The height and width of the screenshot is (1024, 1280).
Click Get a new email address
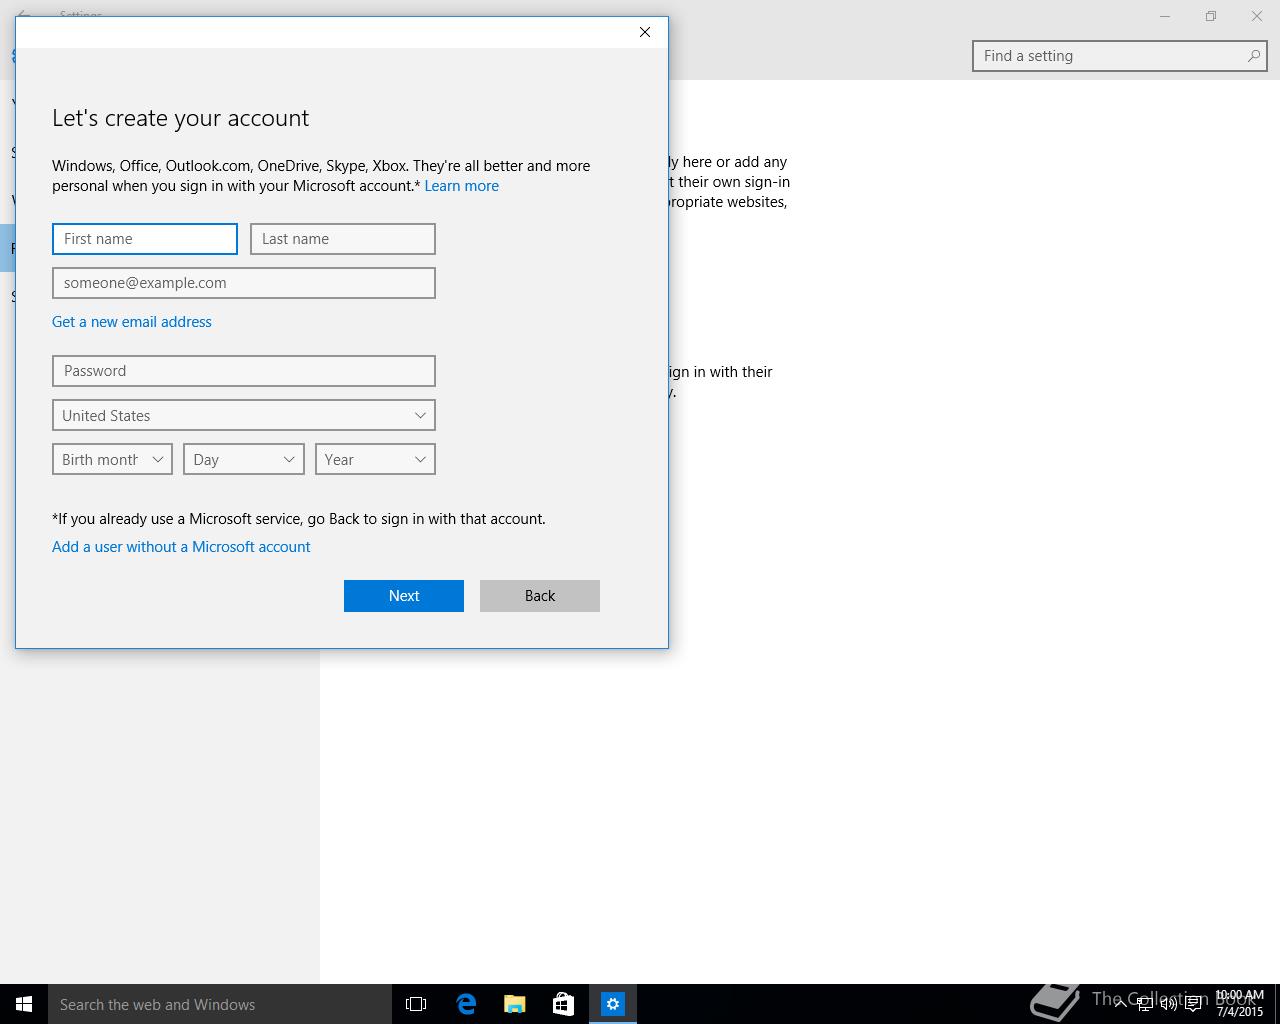coord(132,322)
